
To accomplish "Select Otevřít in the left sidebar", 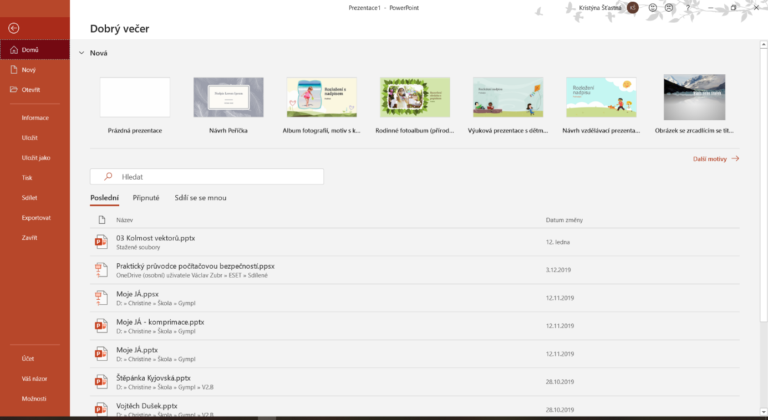I will [31, 90].
